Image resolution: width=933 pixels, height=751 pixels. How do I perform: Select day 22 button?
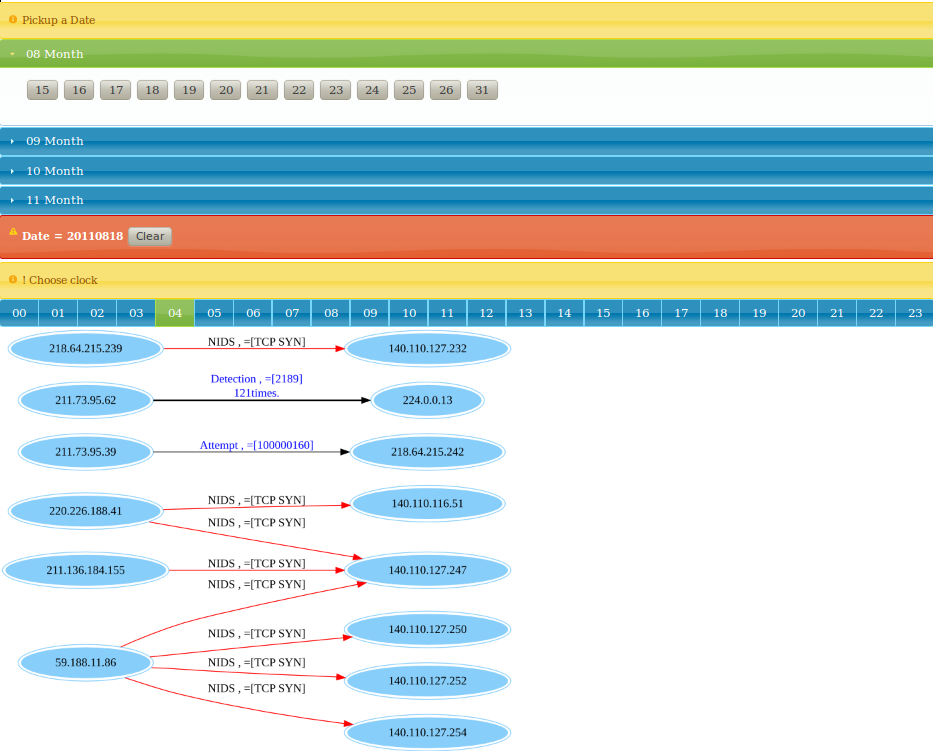tap(299, 90)
